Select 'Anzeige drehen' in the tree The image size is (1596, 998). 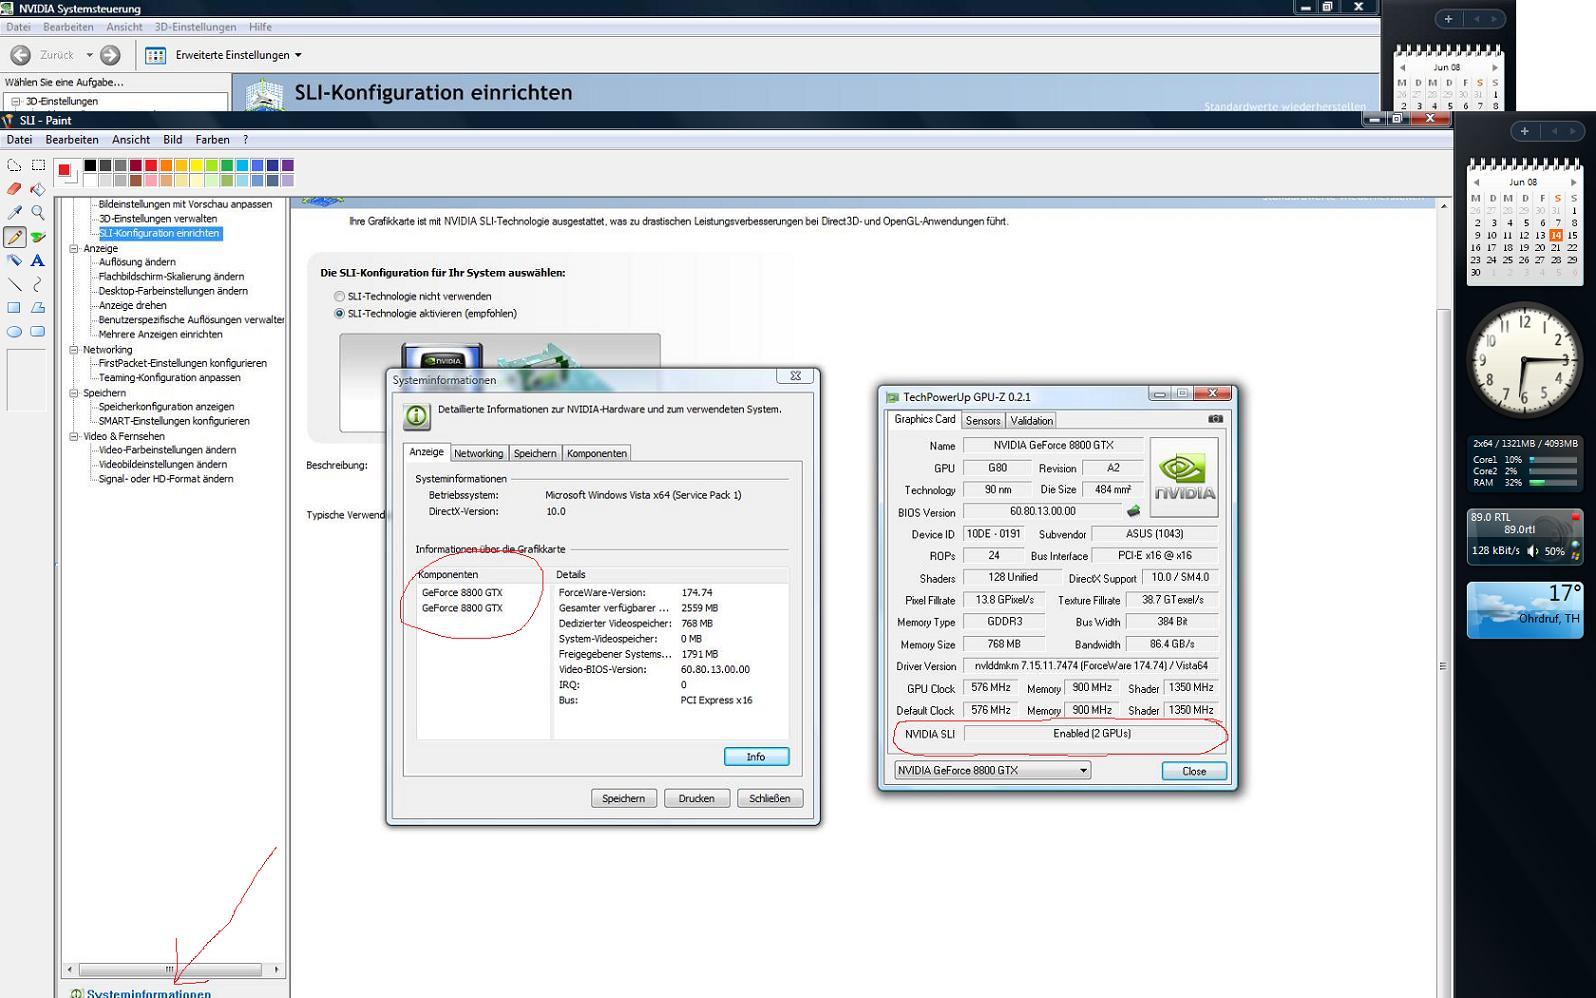pos(133,305)
